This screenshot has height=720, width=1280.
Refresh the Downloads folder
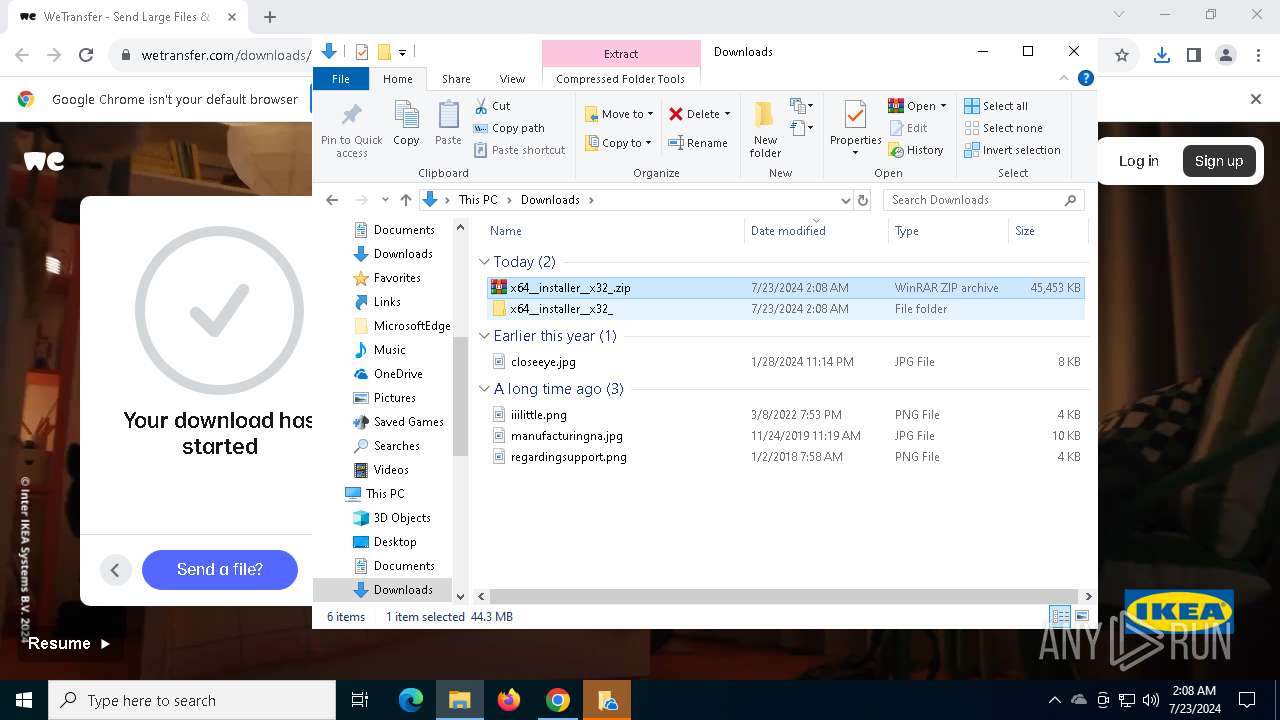863,200
